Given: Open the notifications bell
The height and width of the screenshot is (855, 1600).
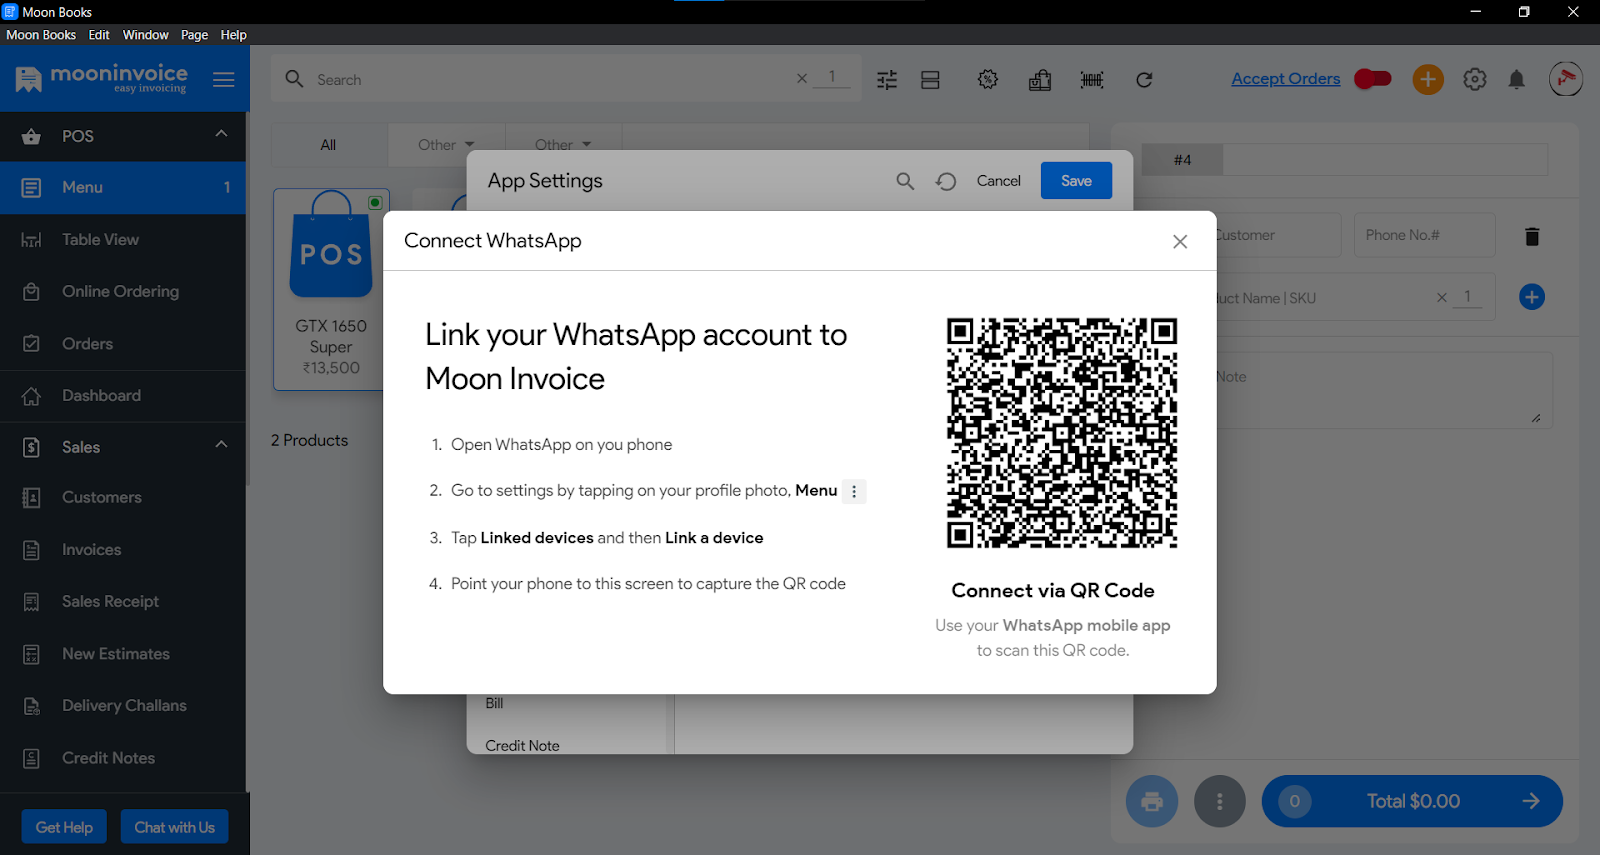Looking at the screenshot, I should click(1517, 79).
